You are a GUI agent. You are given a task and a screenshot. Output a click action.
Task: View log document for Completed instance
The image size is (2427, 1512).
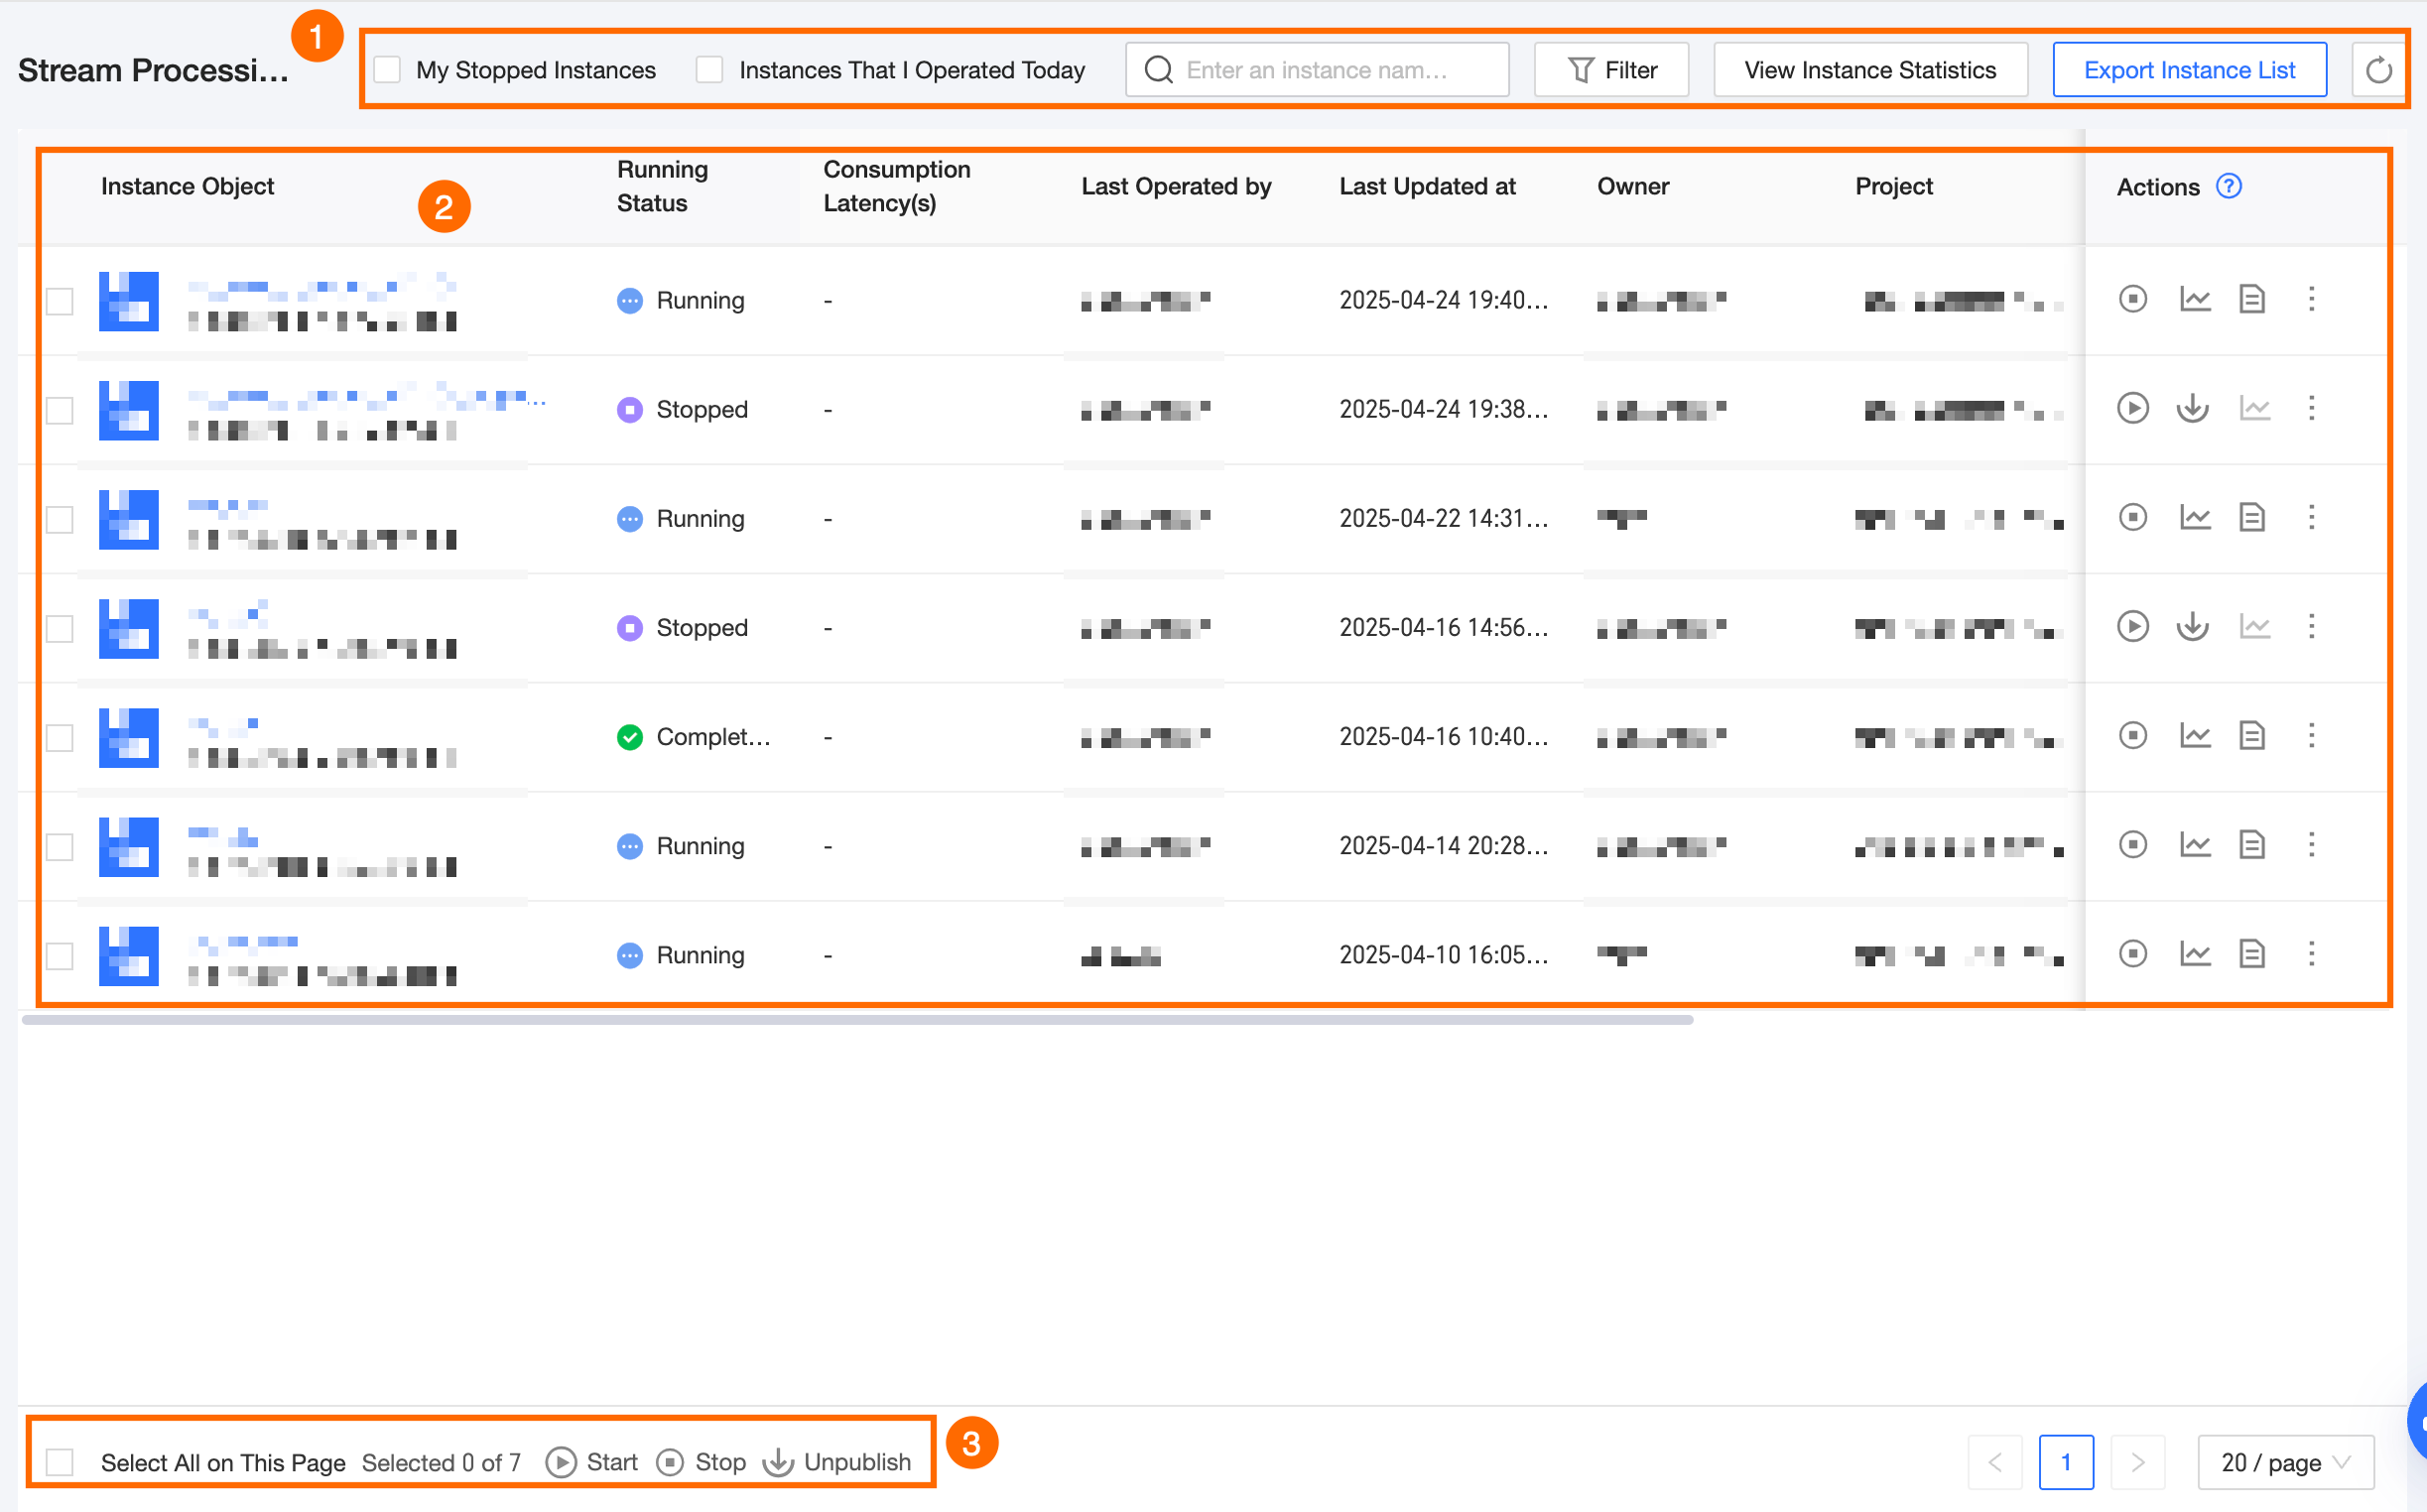(x=2251, y=736)
